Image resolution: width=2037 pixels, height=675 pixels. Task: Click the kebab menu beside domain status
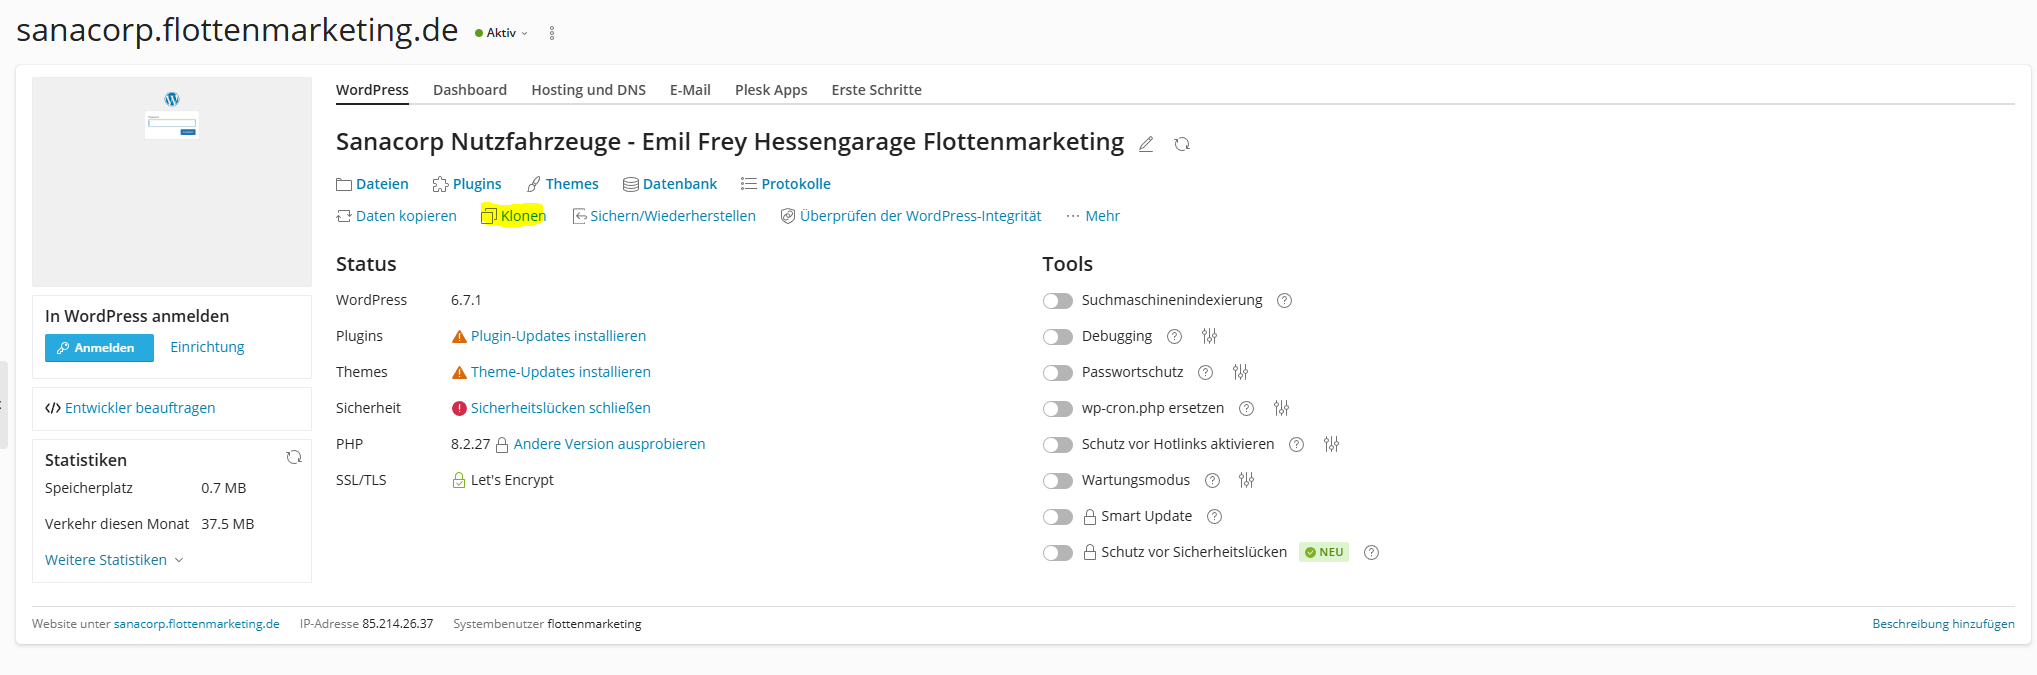point(552,33)
